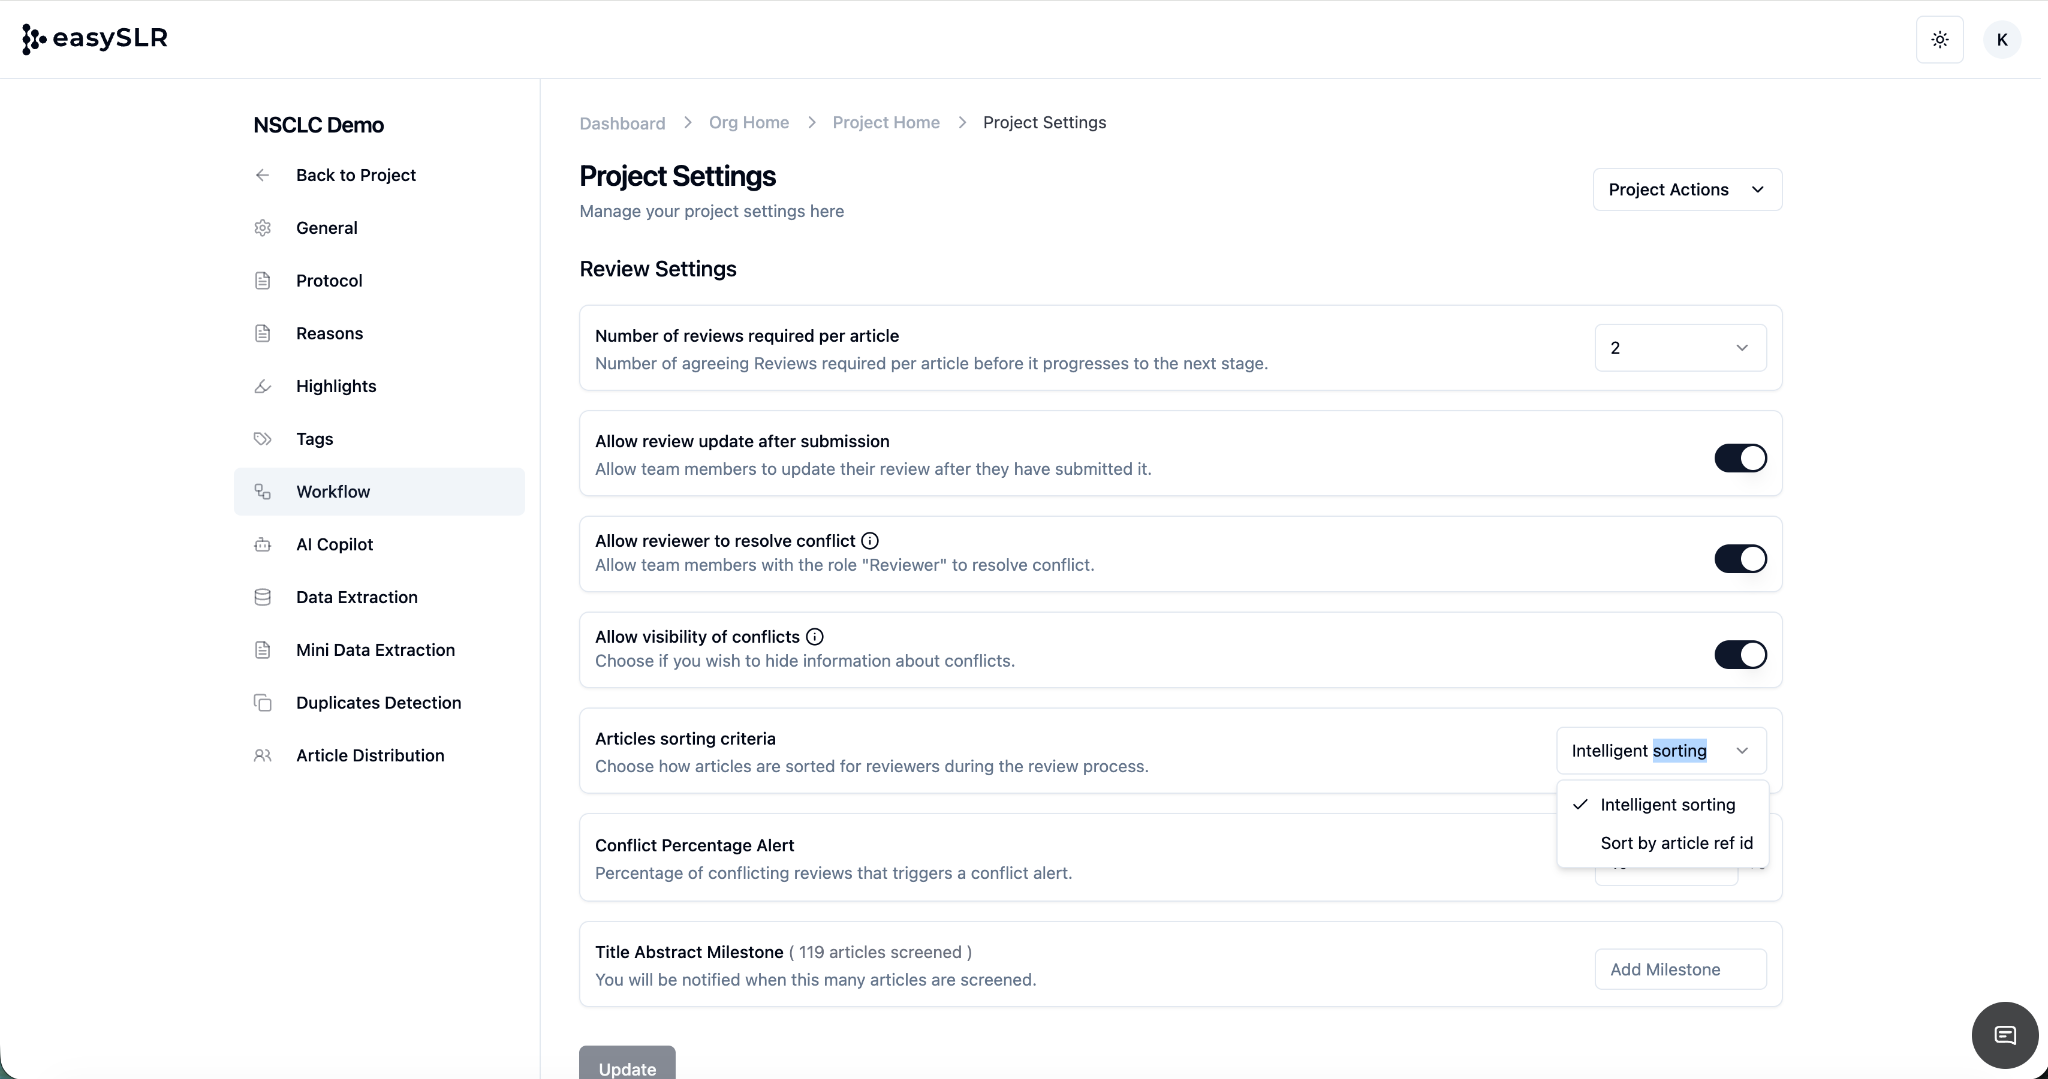2048x1079 pixels.
Task: Click the AI Copilot robot icon
Action: point(263,545)
